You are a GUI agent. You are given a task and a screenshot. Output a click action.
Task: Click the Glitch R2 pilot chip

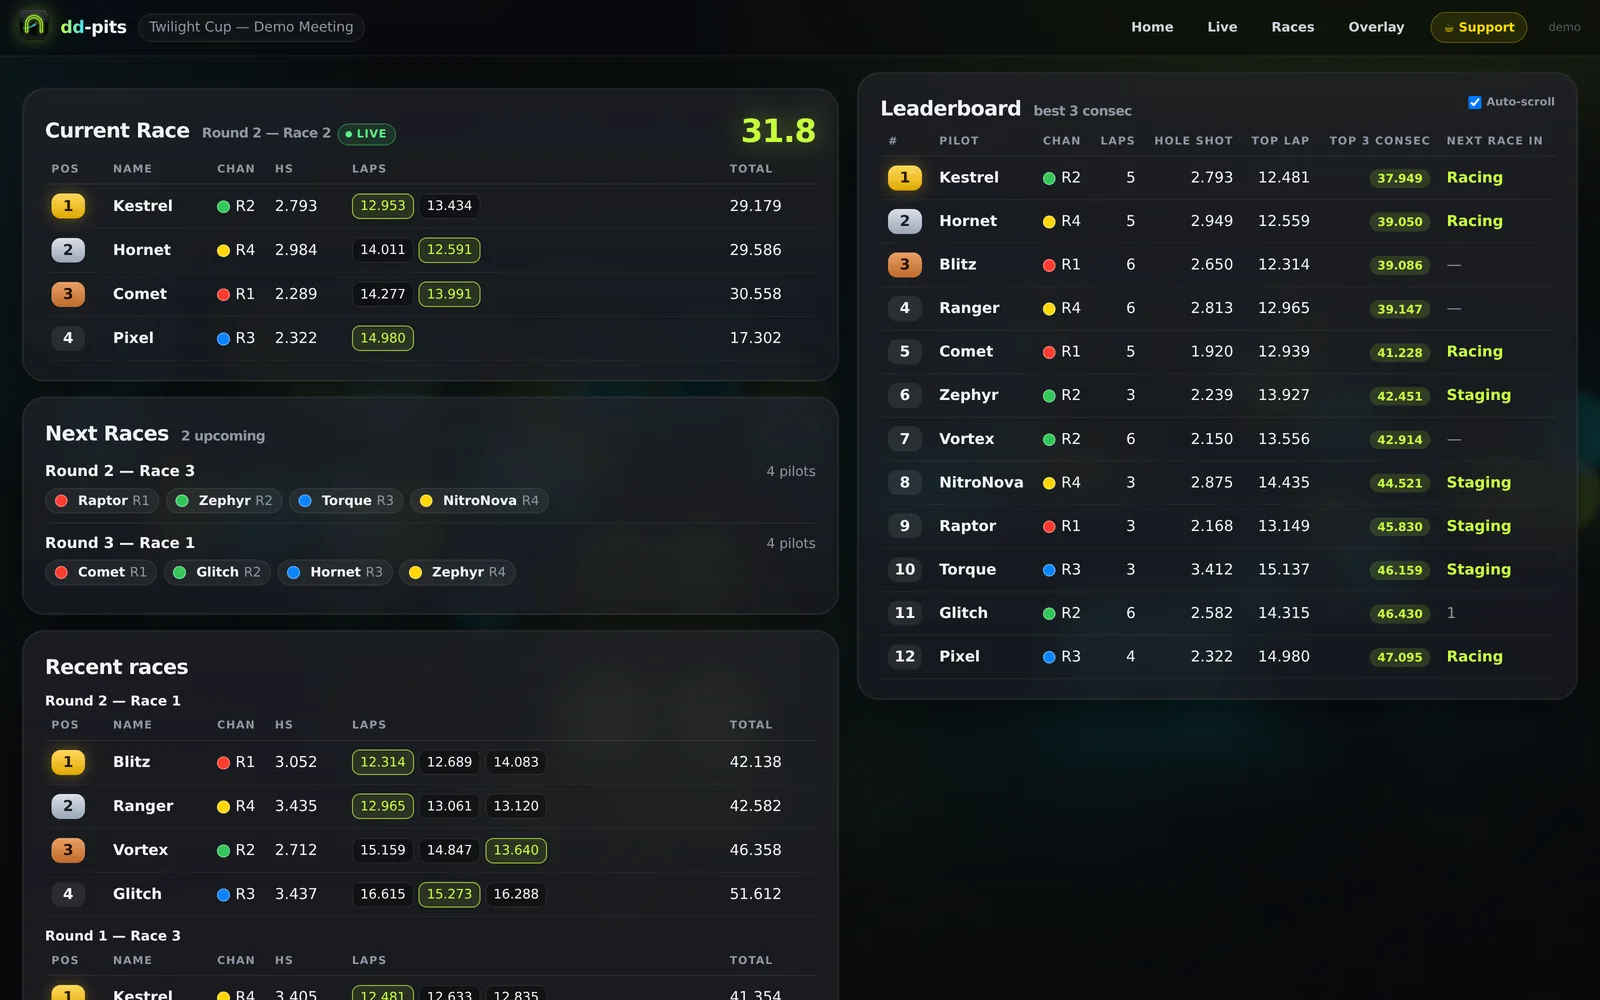click(x=217, y=572)
